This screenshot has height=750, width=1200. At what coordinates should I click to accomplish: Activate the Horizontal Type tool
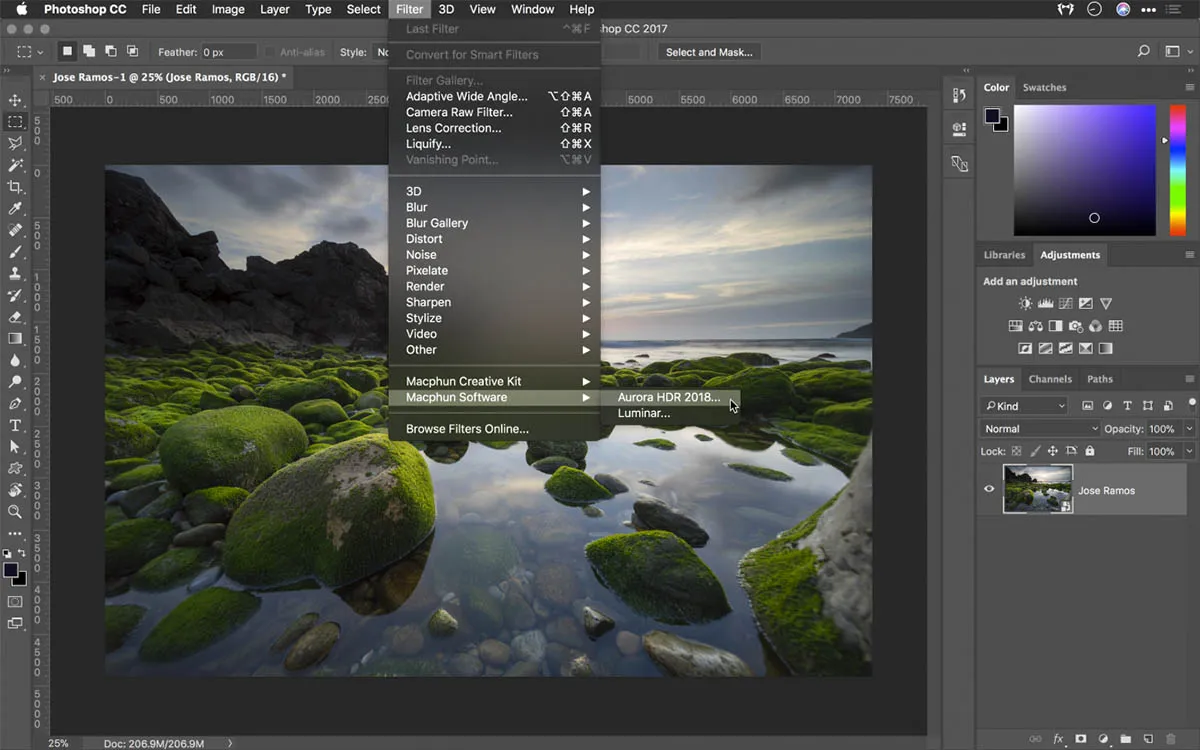(x=17, y=424)
